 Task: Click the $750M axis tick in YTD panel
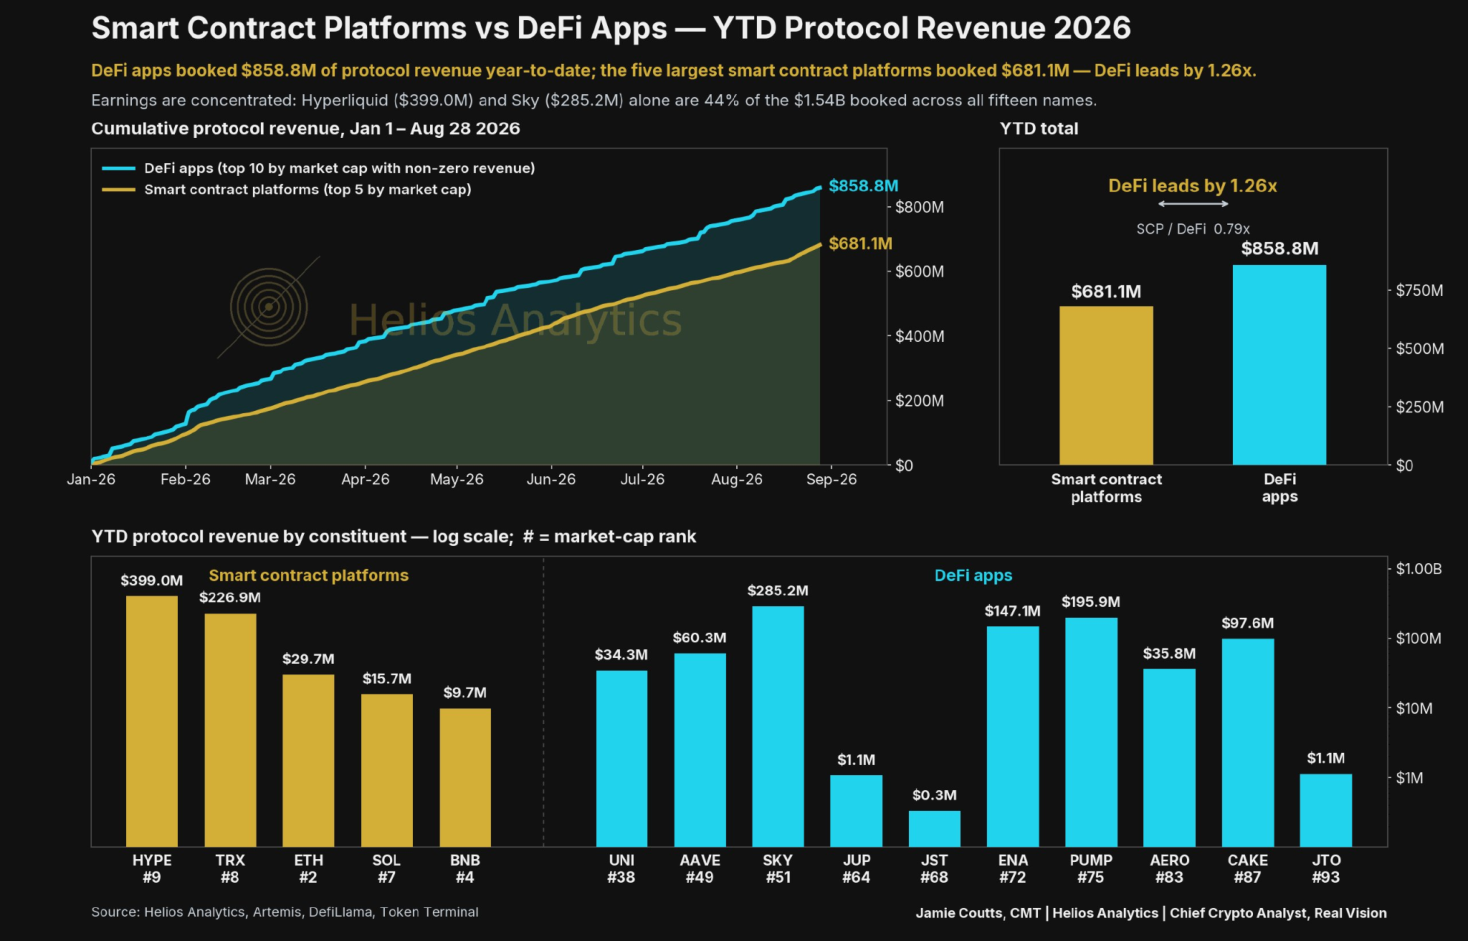1420,291
